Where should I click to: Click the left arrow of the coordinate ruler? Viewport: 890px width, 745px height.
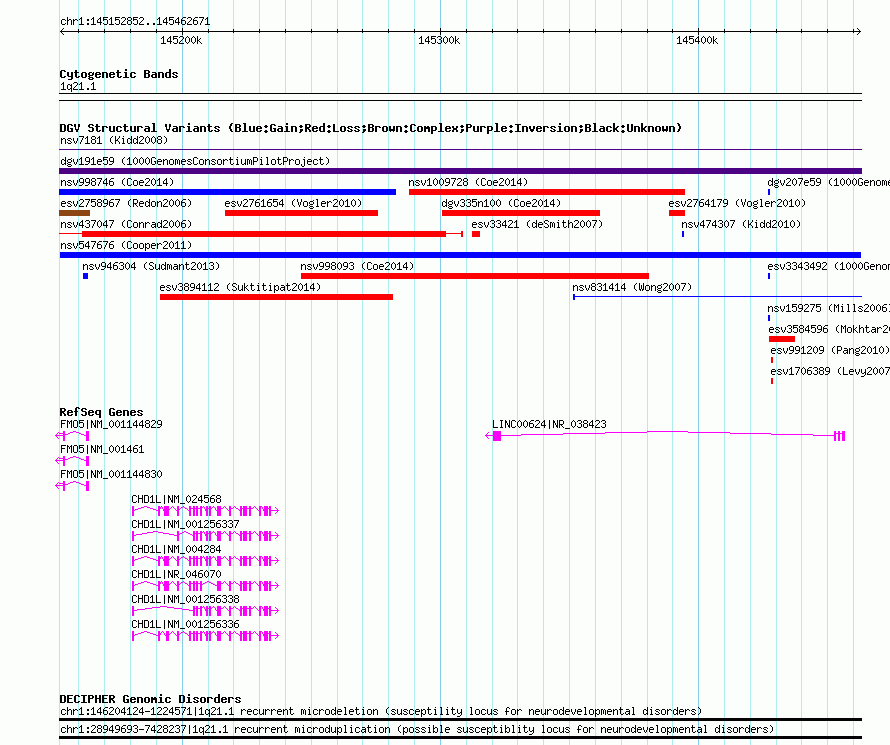62,32
